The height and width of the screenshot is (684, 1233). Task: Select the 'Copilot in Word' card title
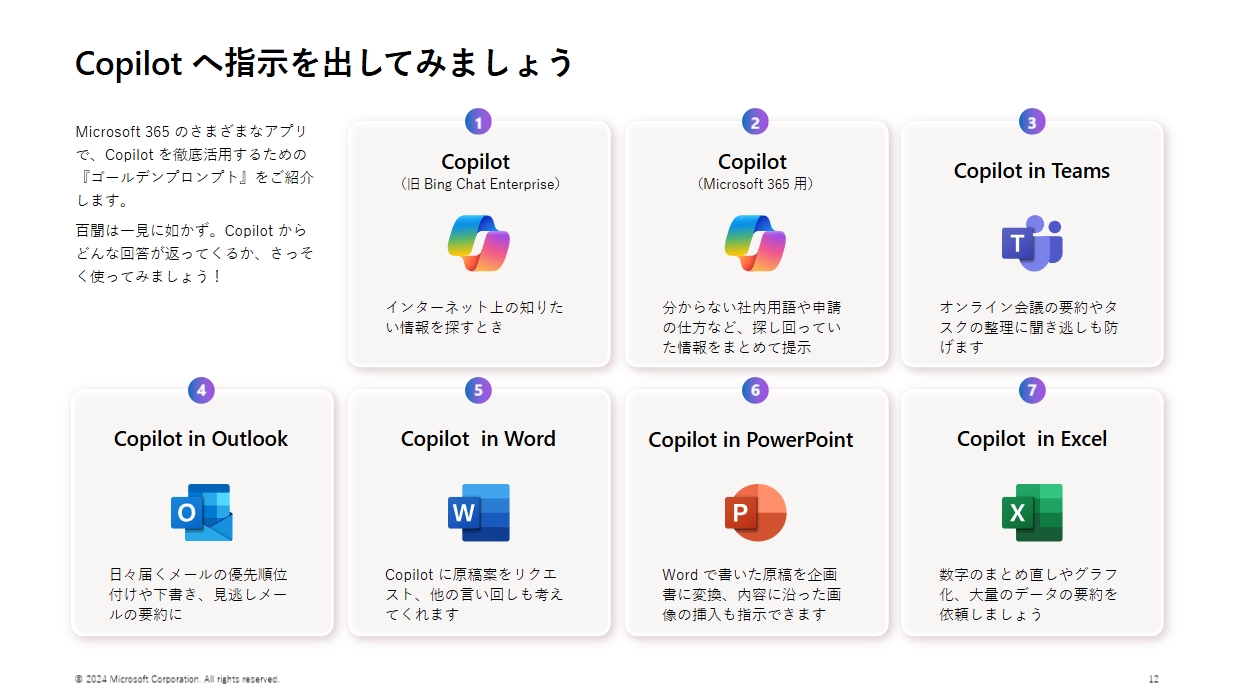point(478,439)
